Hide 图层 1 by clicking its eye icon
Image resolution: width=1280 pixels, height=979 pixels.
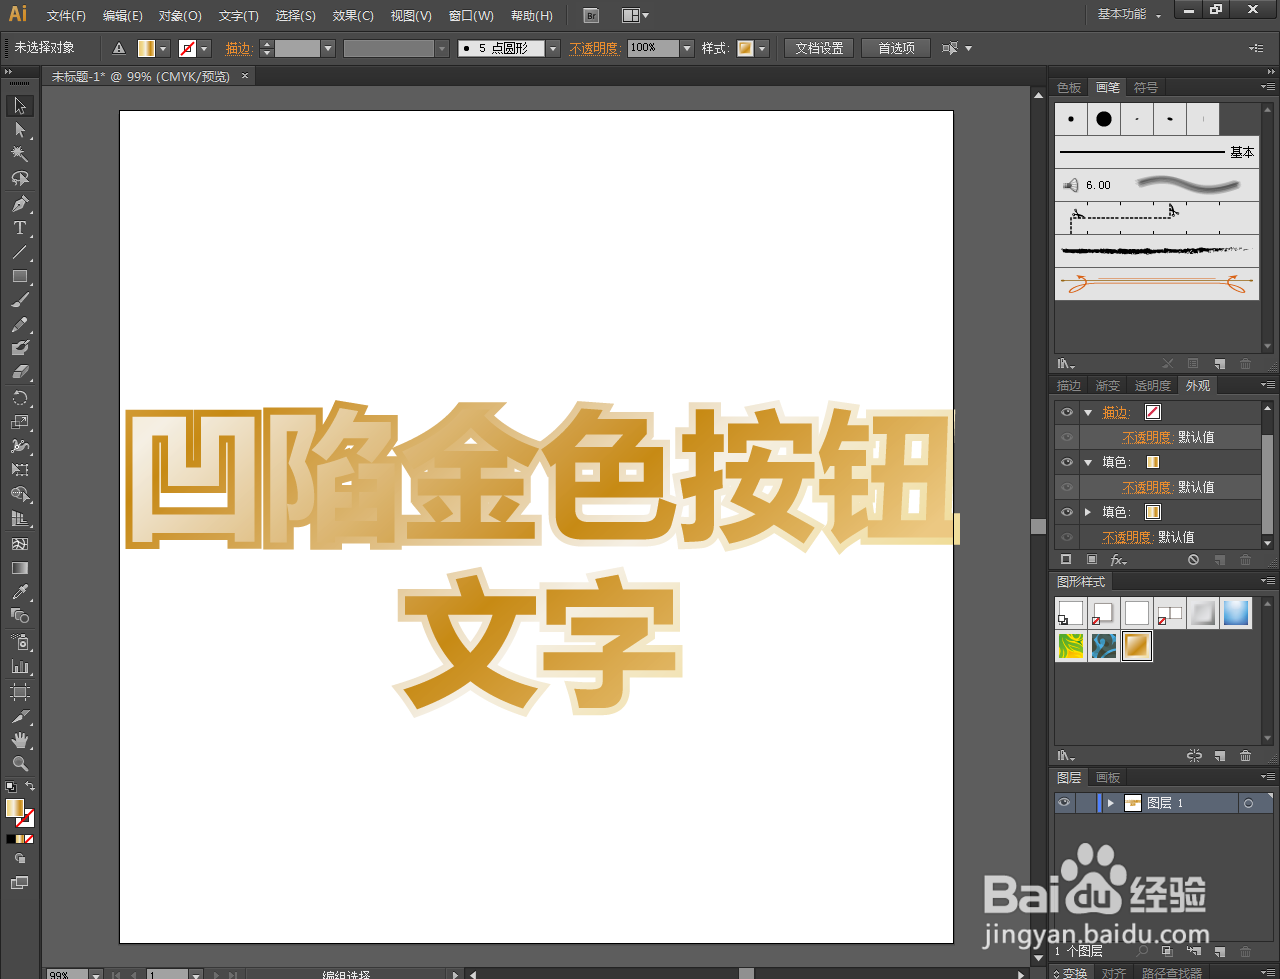(1064, 802)
